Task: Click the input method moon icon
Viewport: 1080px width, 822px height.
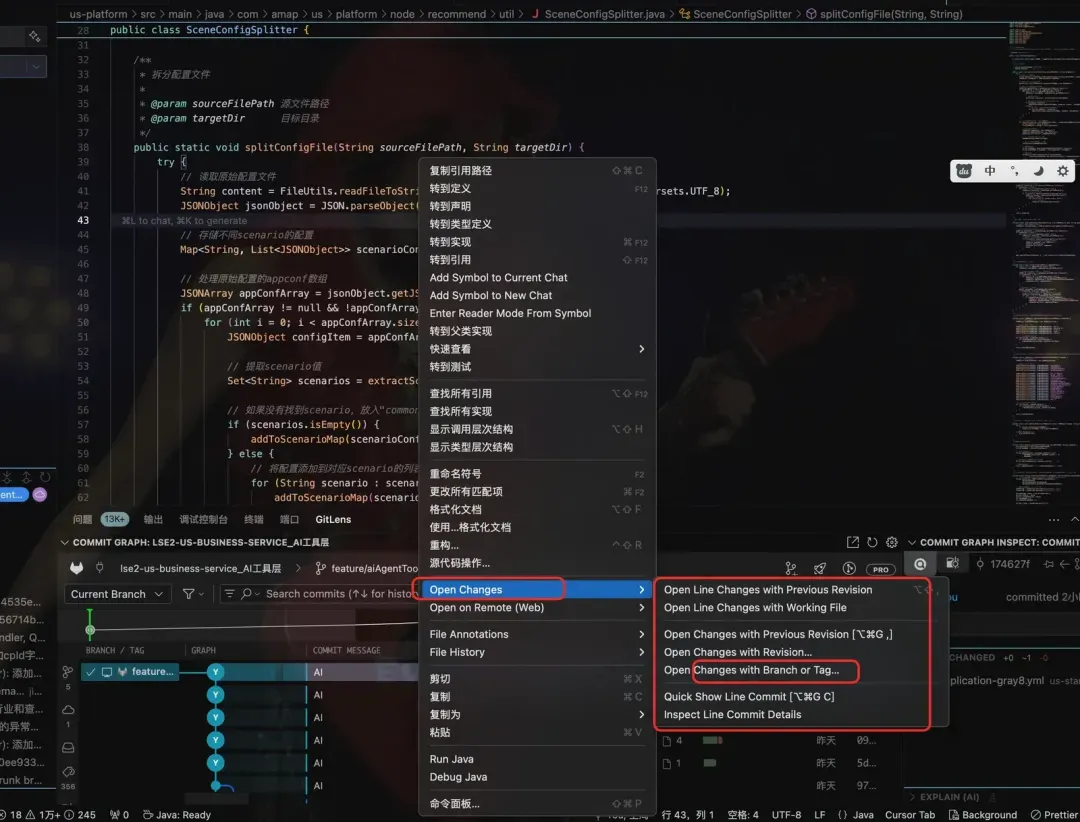Action: [1038, 171]
